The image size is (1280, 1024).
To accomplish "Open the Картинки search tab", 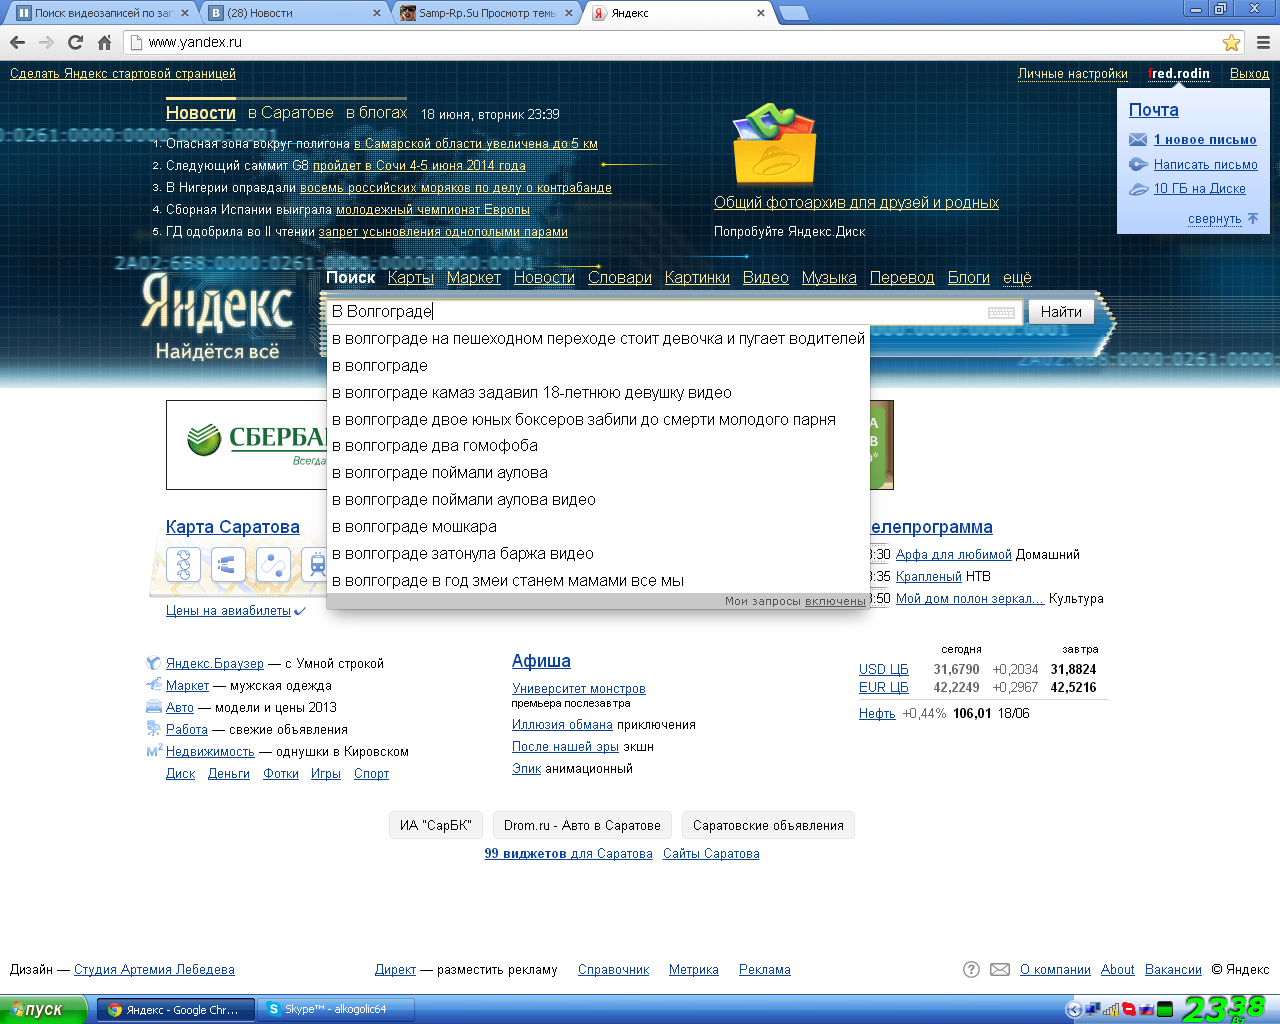I will (697, 278).
